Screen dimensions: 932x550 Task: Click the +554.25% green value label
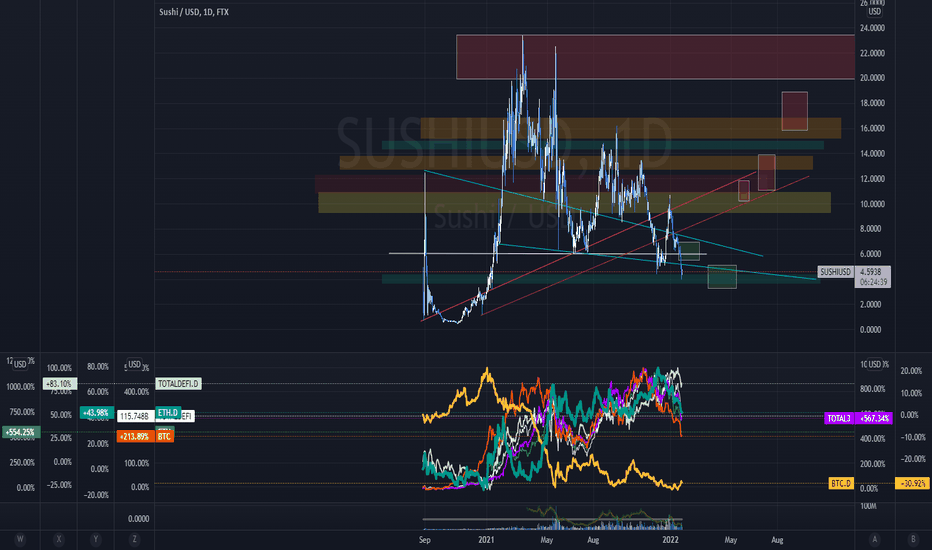pos(21,432)
